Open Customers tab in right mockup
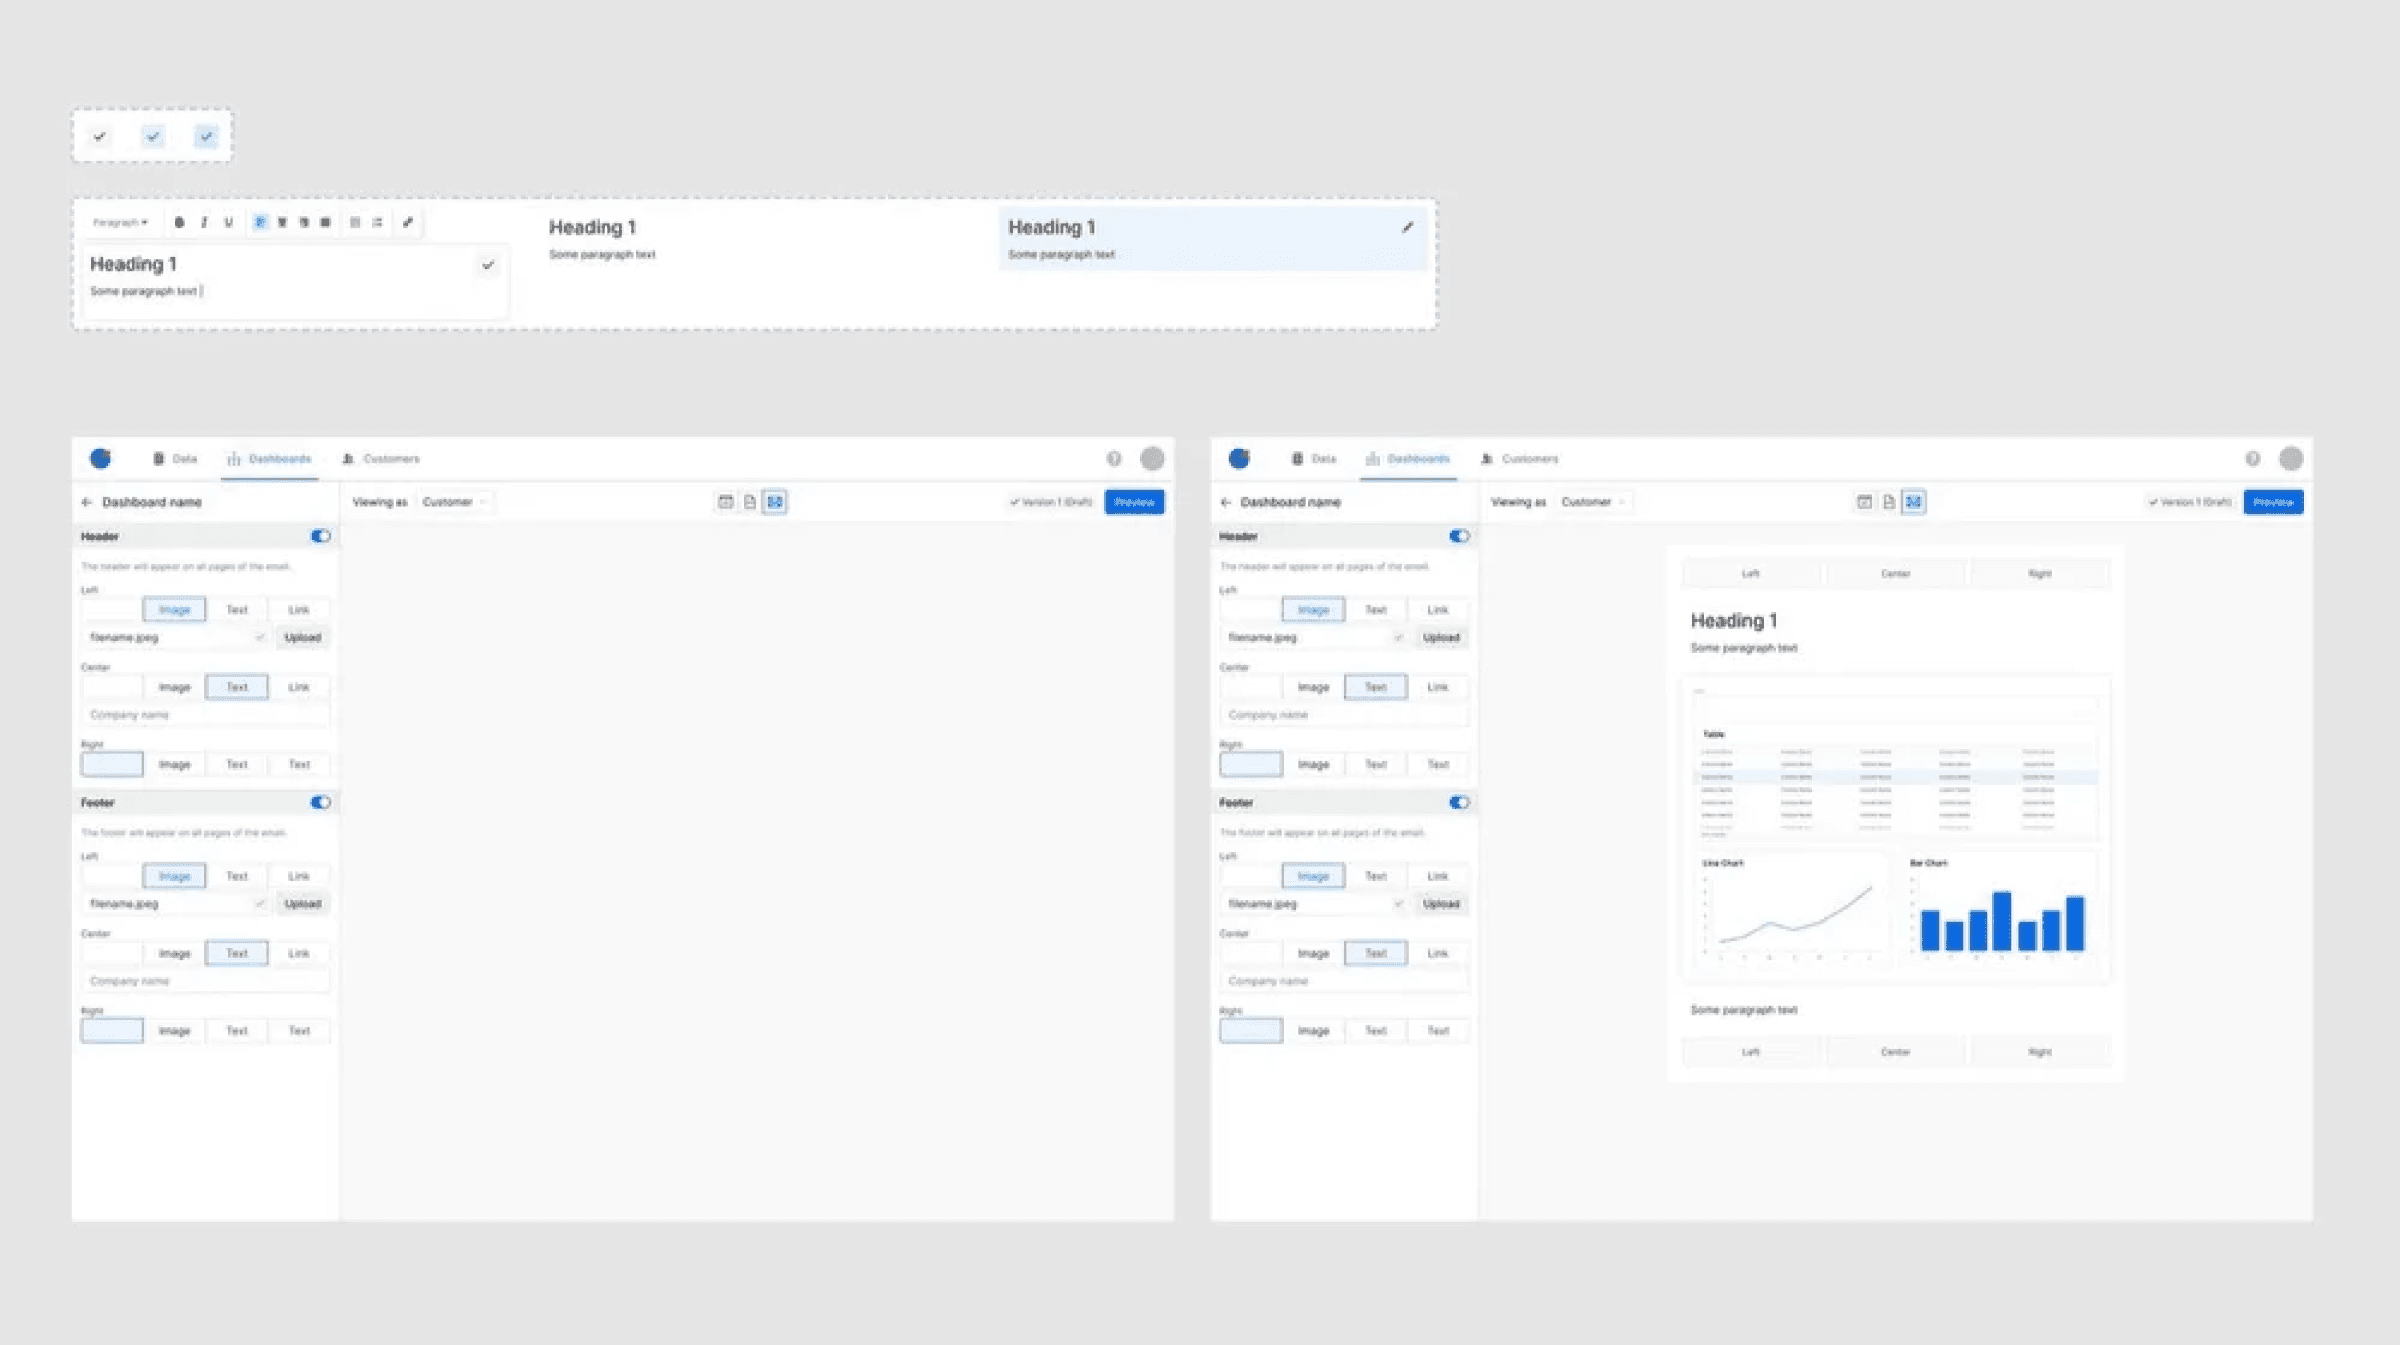The height and width of the screenshot is (1345, 2400). [1520, 459]
